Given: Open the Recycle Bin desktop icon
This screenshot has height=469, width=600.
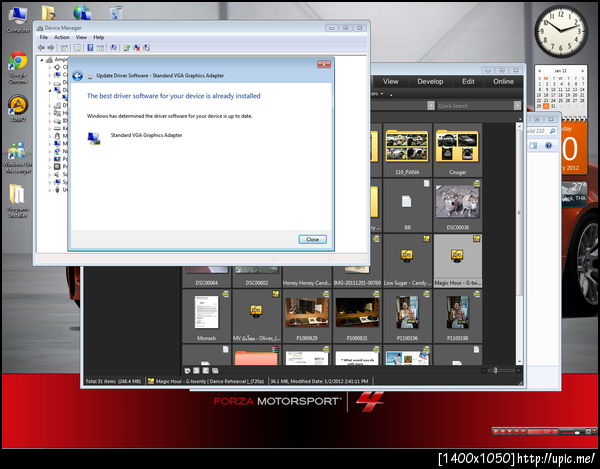Looking at the screenshot, I should click(116, 12).
